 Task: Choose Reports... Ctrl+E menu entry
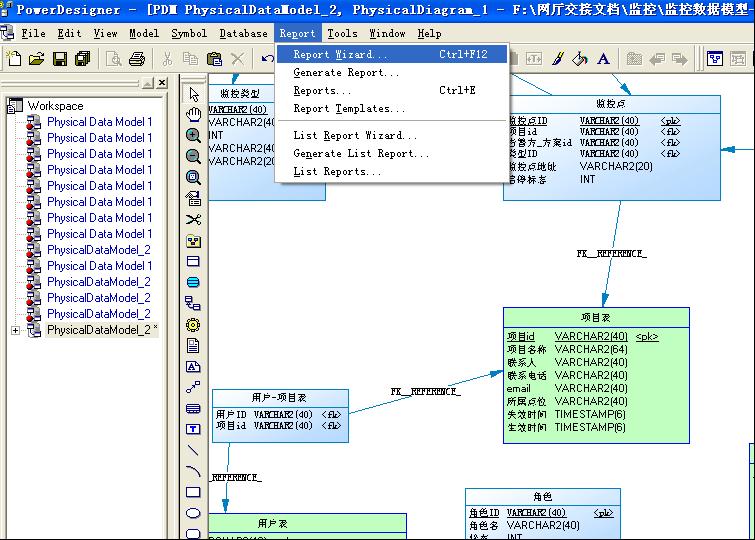392,91
